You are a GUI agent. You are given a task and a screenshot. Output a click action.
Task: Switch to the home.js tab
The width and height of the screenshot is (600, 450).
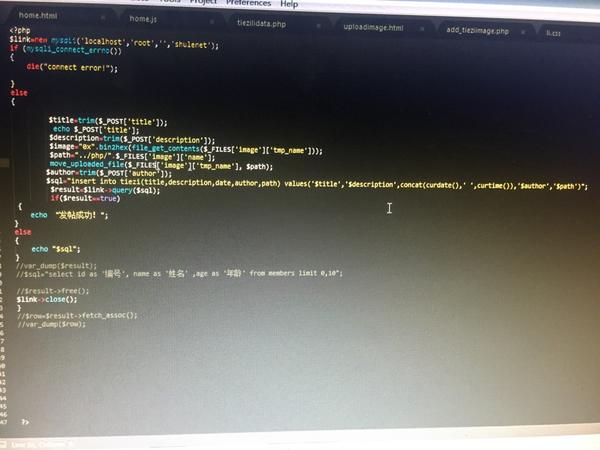pyautogui.click(x=143, y=19)
